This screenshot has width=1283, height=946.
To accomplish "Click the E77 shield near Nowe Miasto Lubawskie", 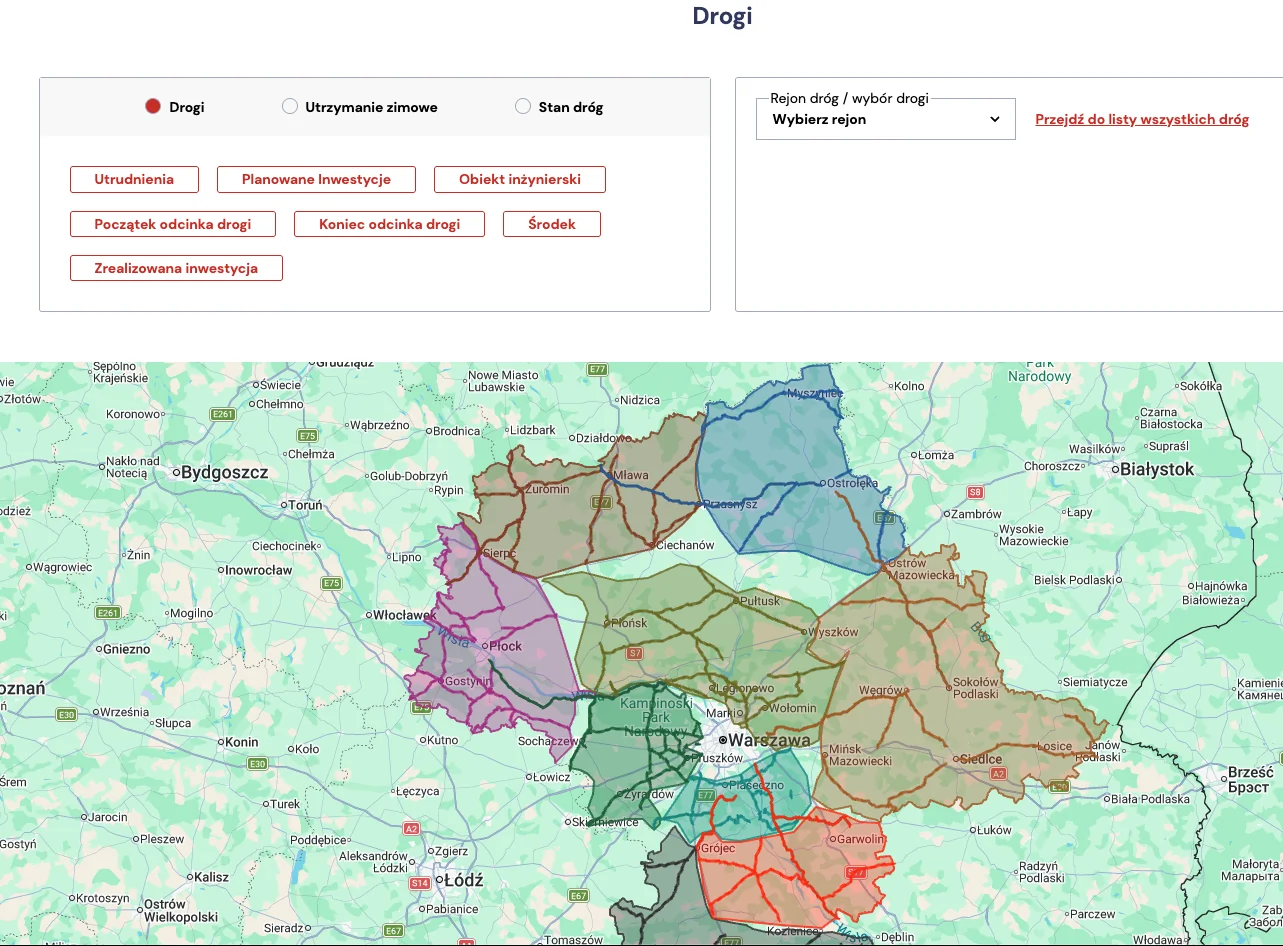I will coord(598,369).
